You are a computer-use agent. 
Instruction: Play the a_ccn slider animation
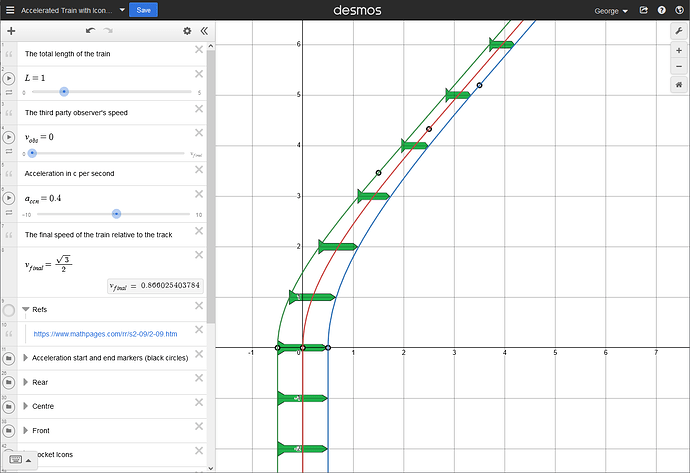tap(8, 198)
